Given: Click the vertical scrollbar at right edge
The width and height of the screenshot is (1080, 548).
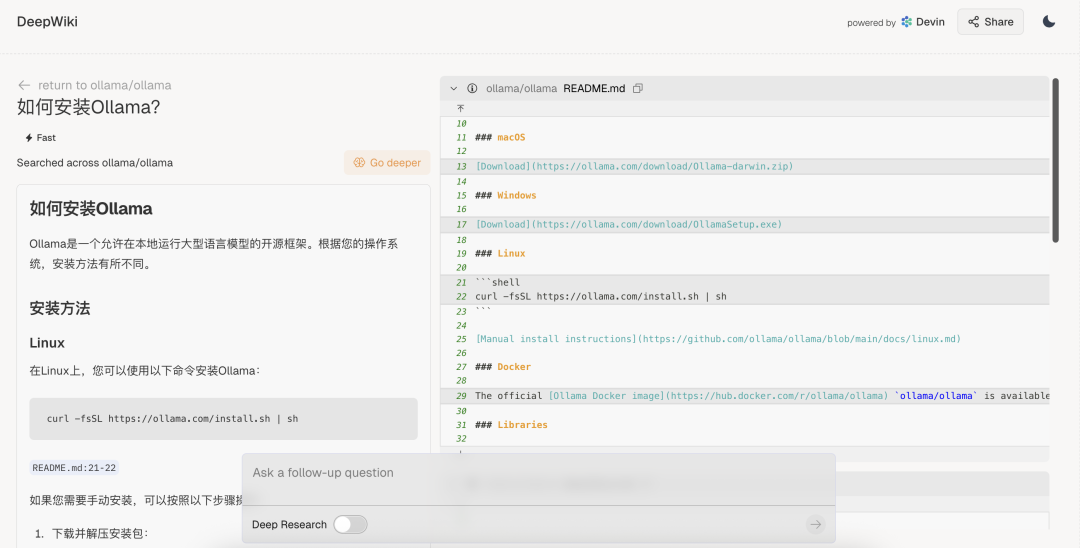Looking at the screenshot, I should point(1055,160).
